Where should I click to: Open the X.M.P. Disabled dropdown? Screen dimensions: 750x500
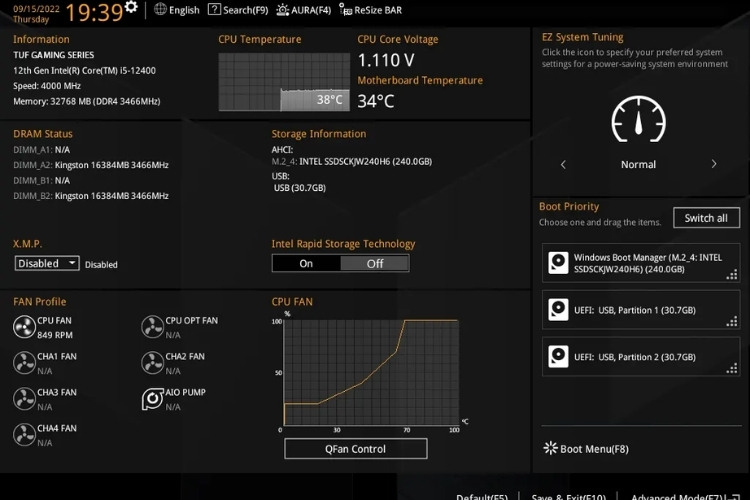(47, 264)
